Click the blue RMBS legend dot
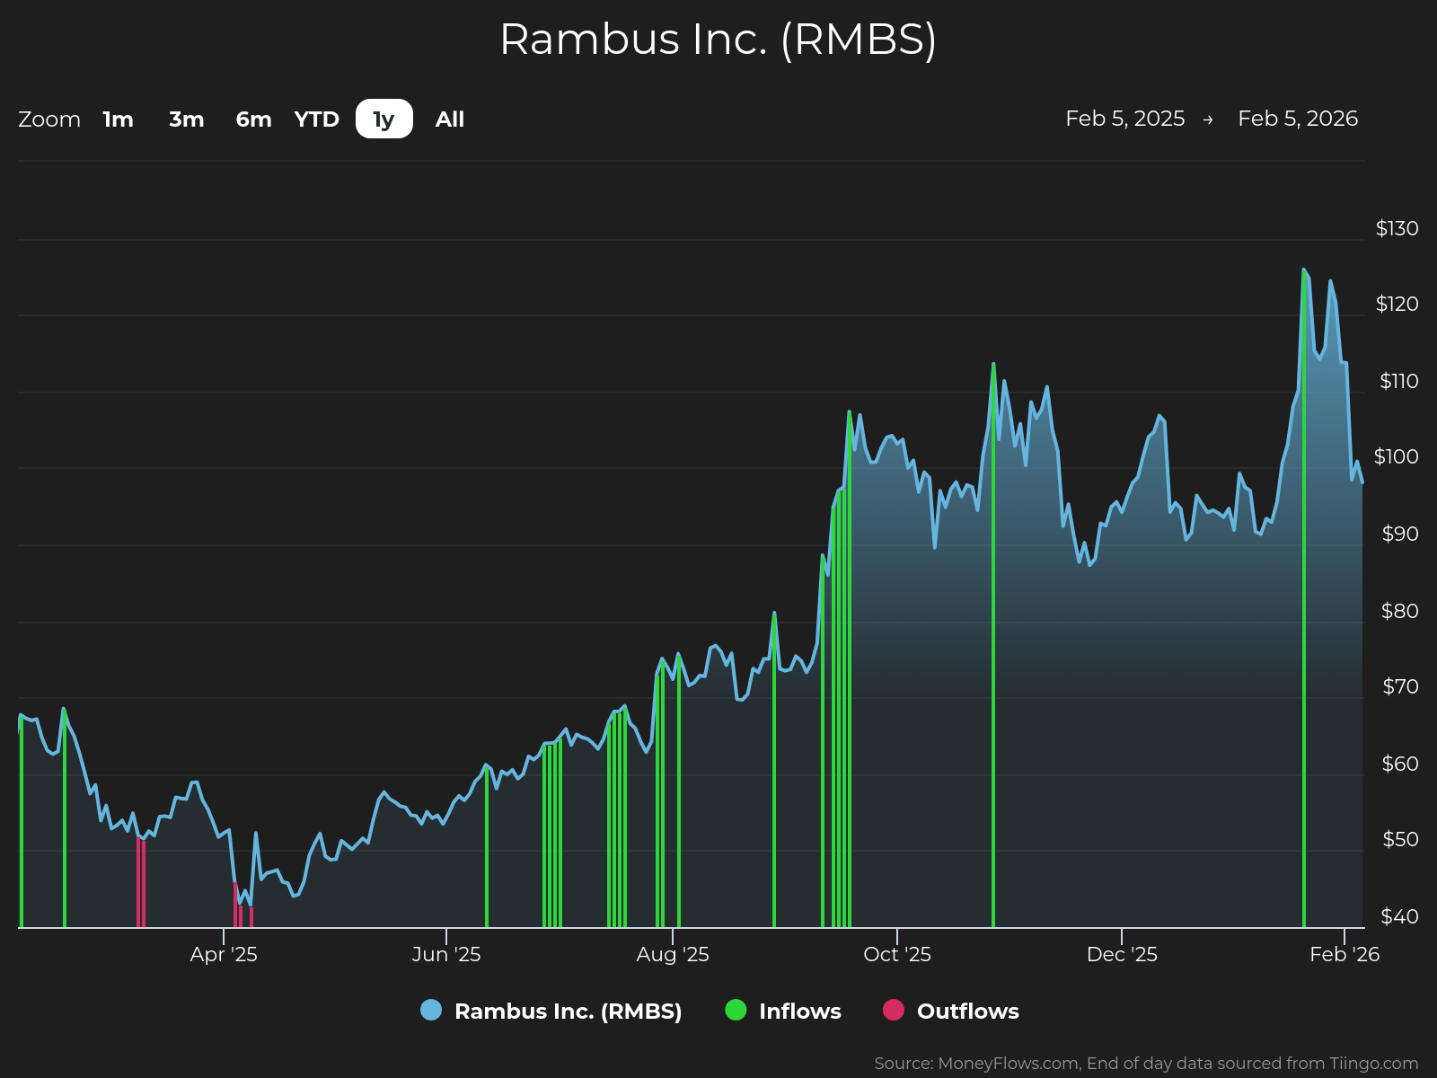1437x1078 pixels. pos(431,1010)
